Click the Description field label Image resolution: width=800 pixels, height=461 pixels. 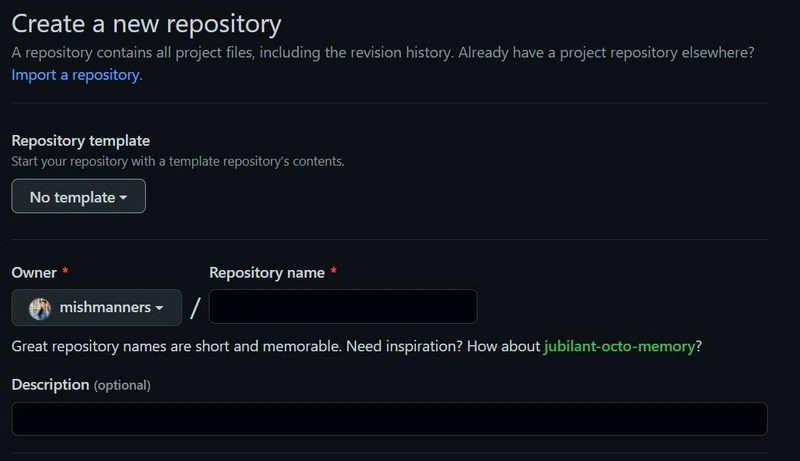pyautogui.click(x=50, y=384)
